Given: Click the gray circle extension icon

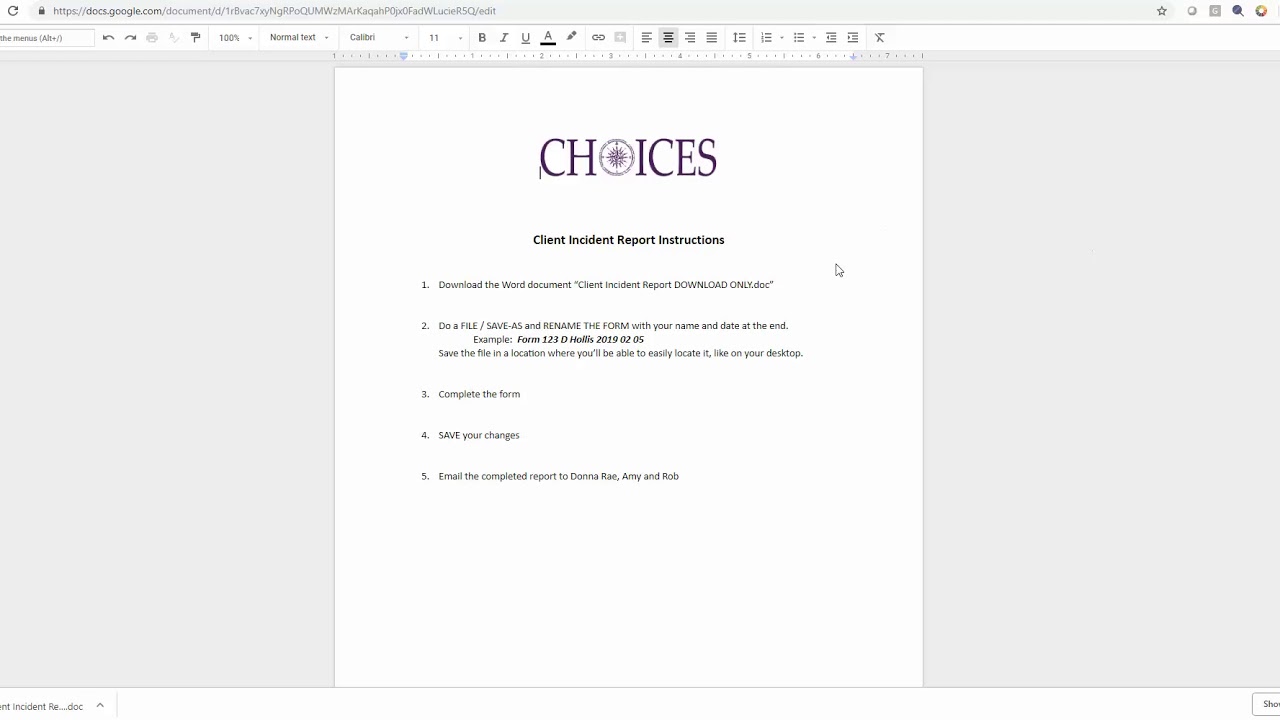Looking at the screenshot, I should (x=1192, y=11).
